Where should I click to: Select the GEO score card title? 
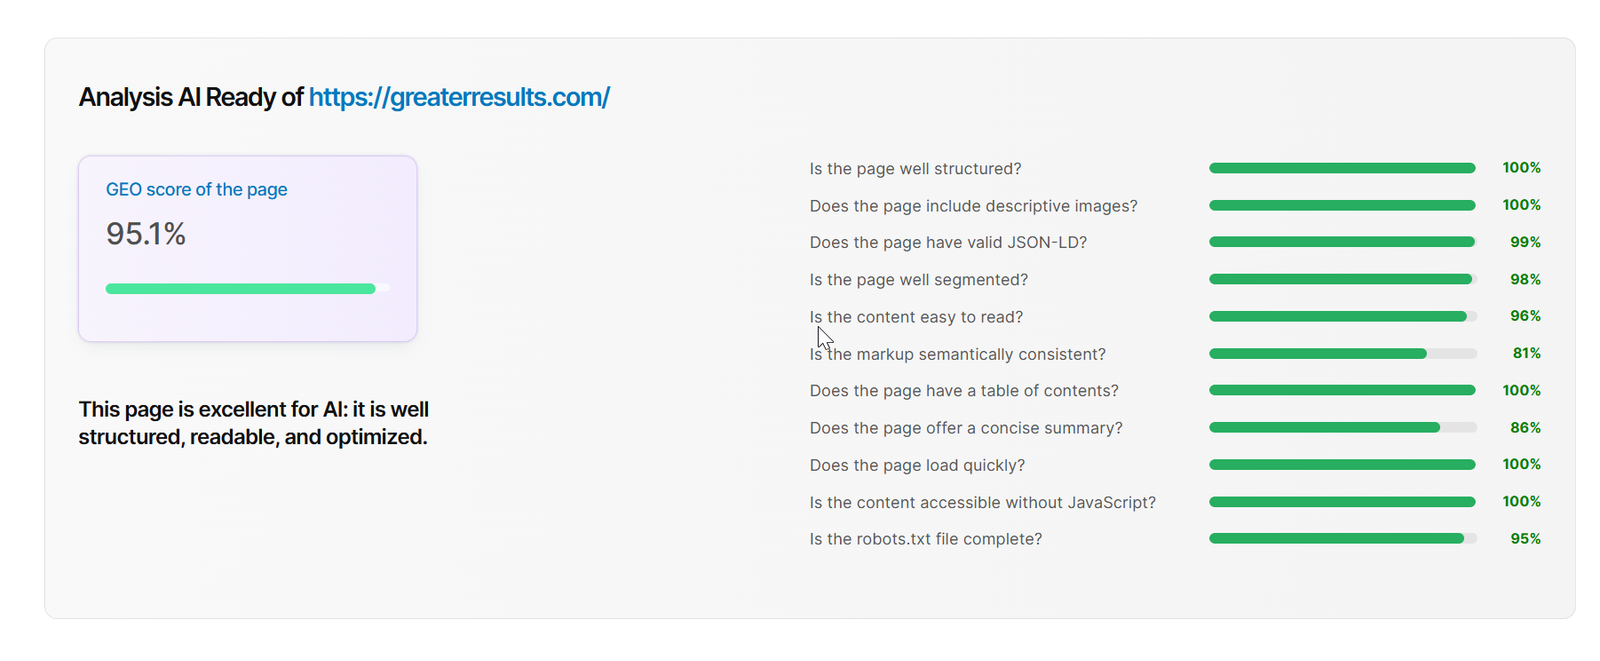[x=197, y=189]
